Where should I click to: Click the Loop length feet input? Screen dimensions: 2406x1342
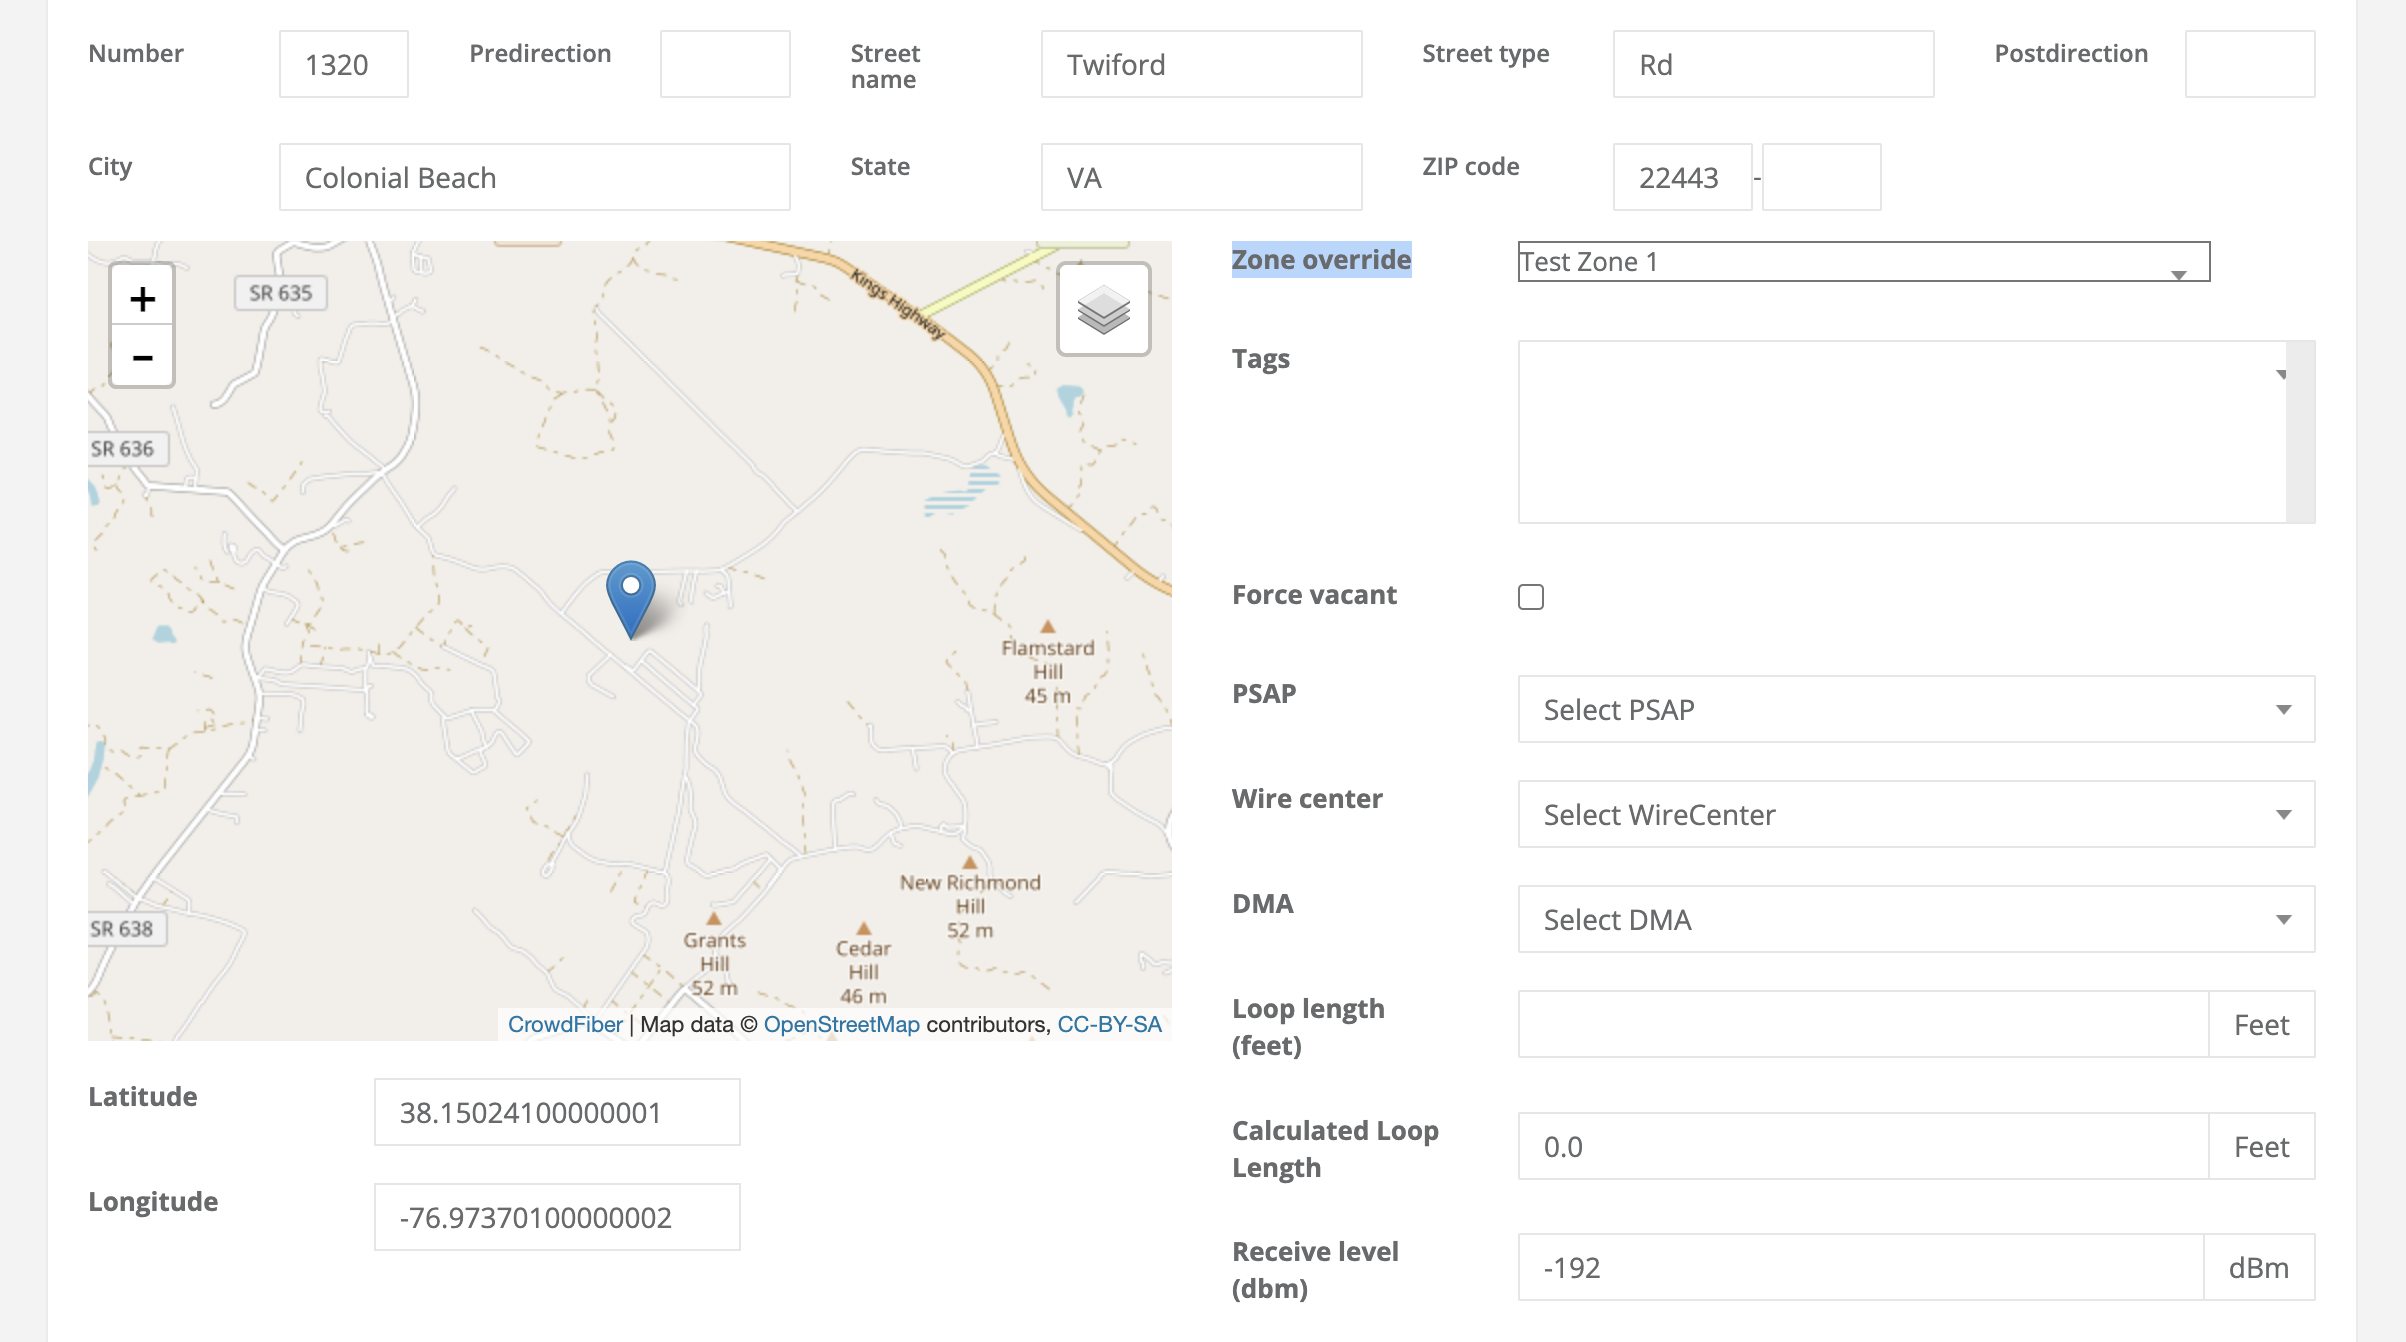pos(1860,1024)
